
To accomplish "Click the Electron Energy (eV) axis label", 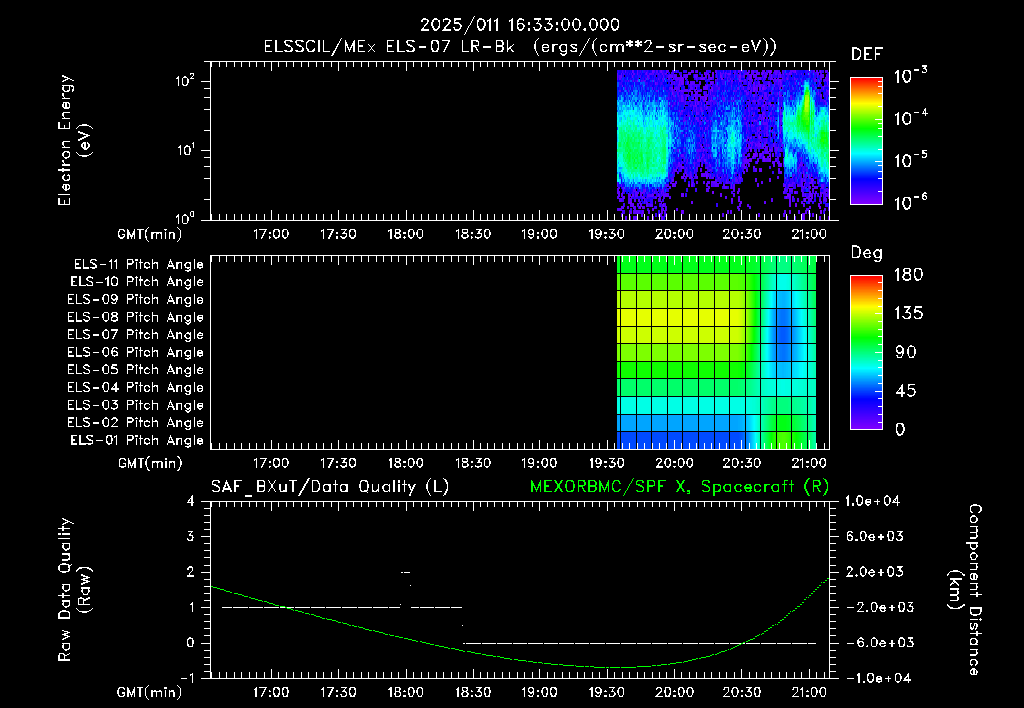I will 74,140.
